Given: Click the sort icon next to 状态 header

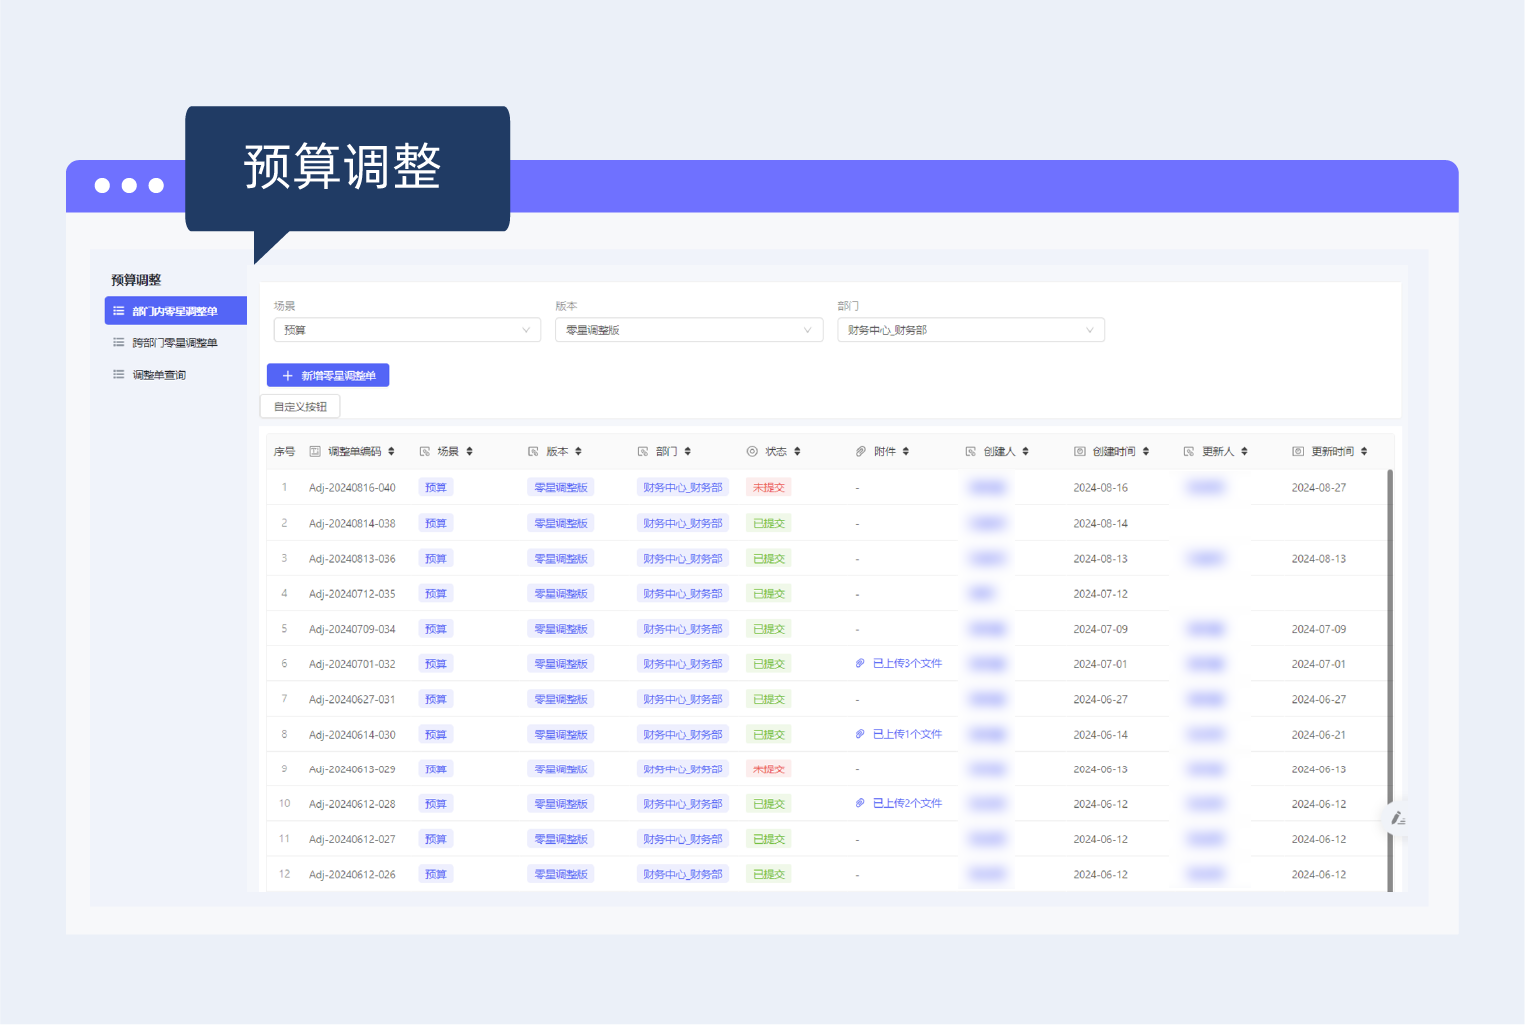Looking at the screenshot, I should coord(797,452).
